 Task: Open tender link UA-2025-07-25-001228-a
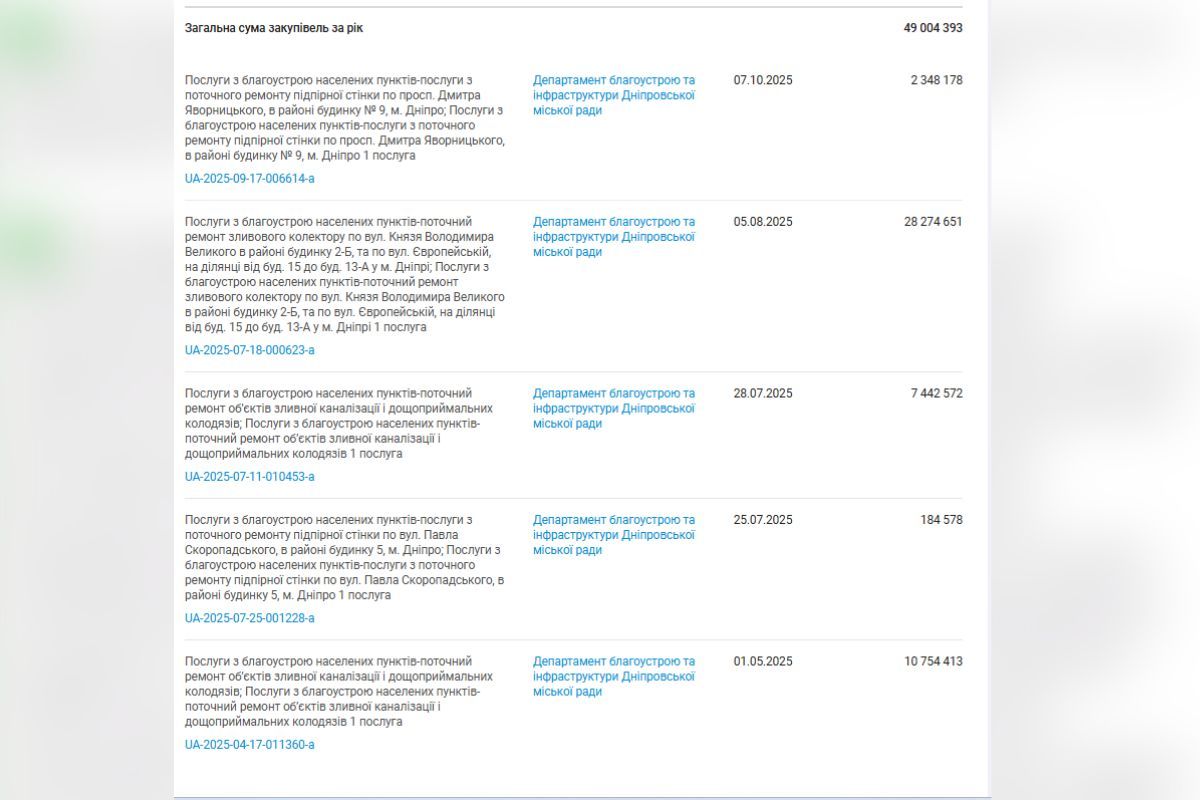(249, 618)
